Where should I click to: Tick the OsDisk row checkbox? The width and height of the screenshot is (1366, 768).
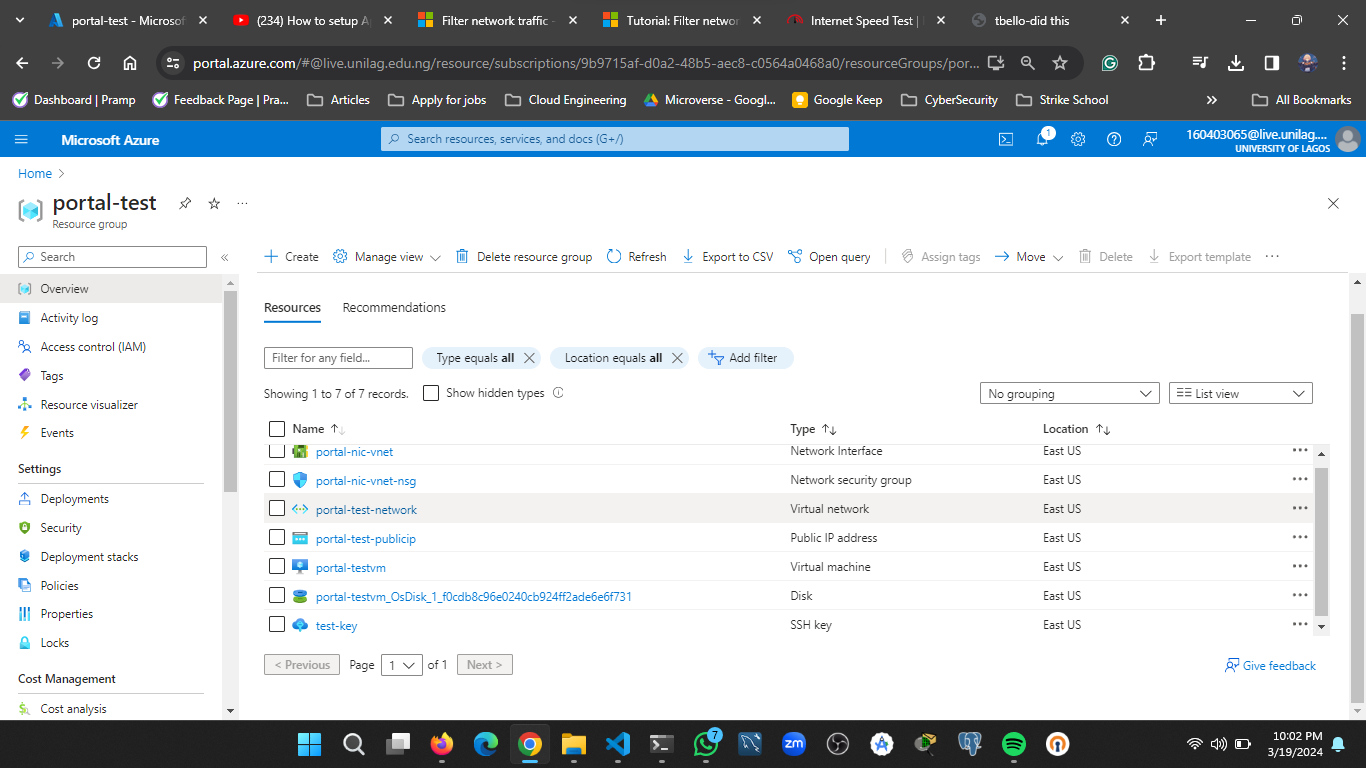[277, 595]
